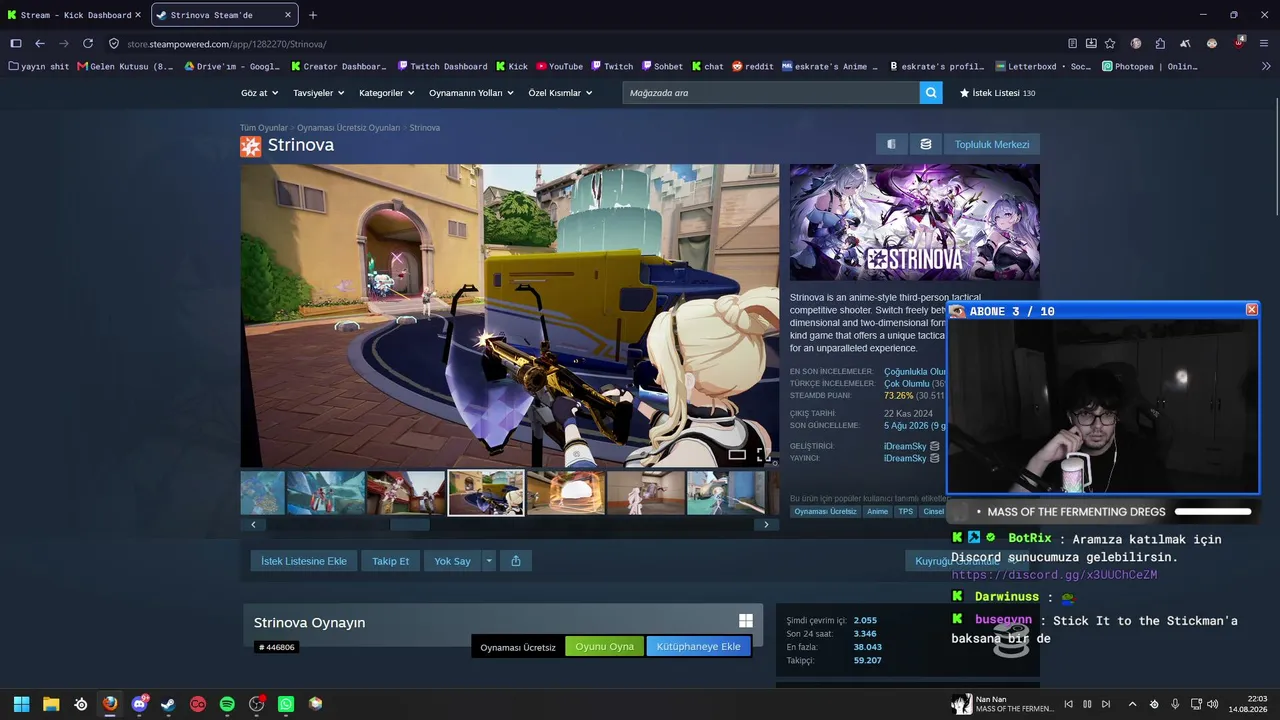Viewport: 1280px width, 720px height.
Task: Skip to next track in taskbar media controls
Action: tap(1107, 704)
